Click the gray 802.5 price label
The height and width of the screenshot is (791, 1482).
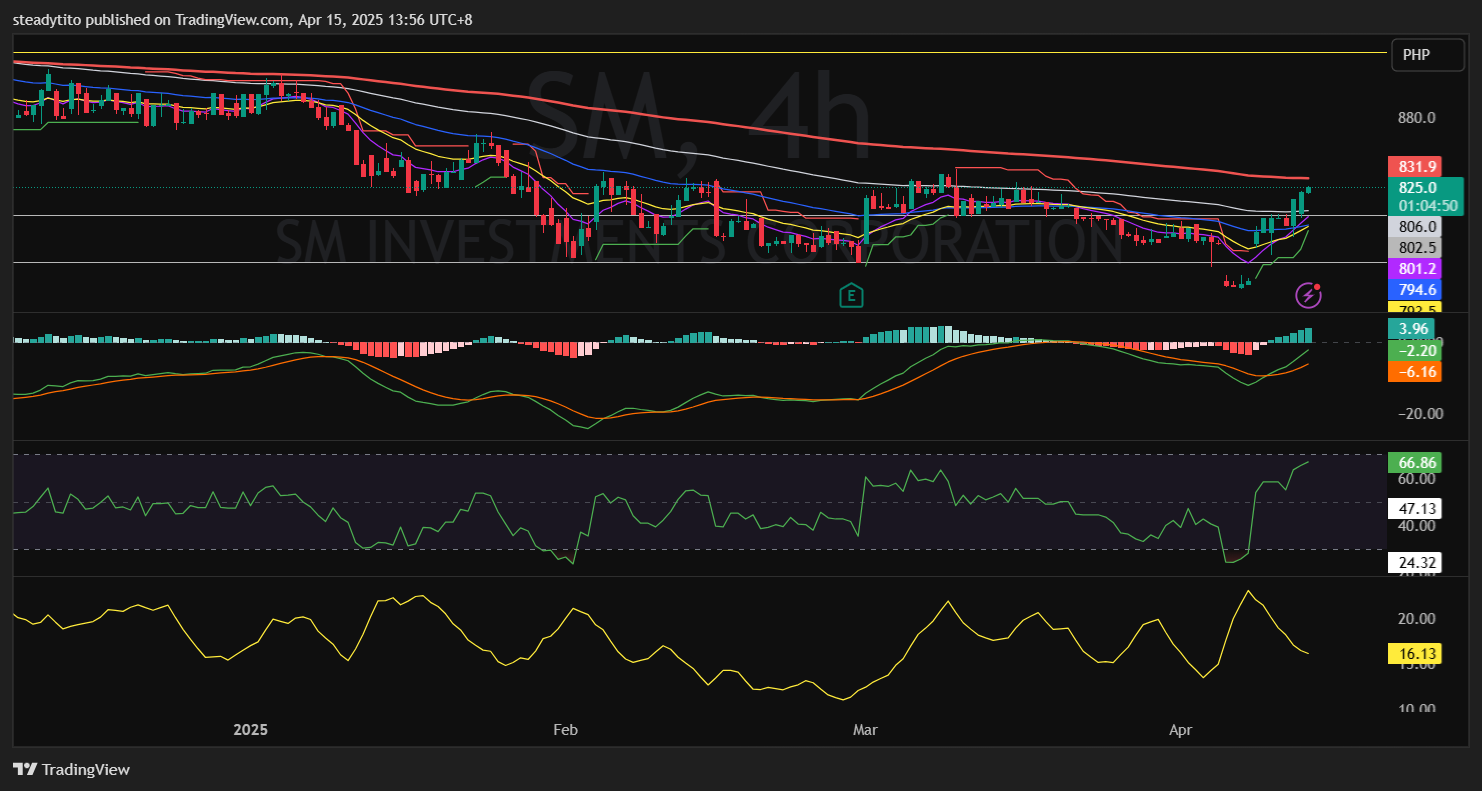point(1417,247)
